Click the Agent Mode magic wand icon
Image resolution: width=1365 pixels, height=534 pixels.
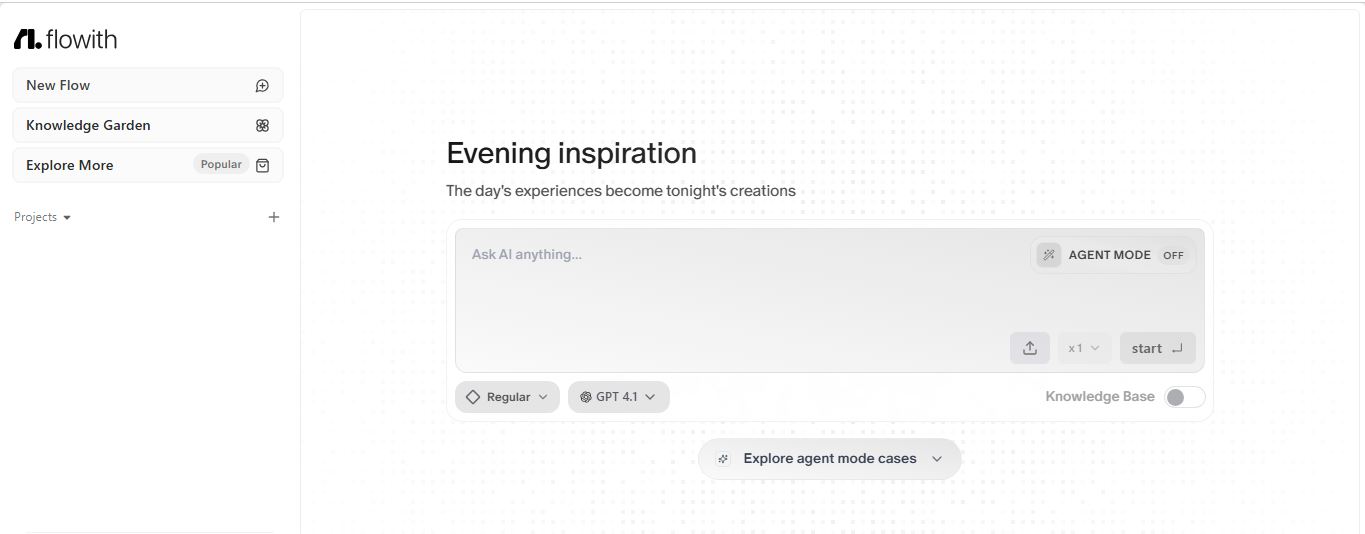coord(1048,255)
